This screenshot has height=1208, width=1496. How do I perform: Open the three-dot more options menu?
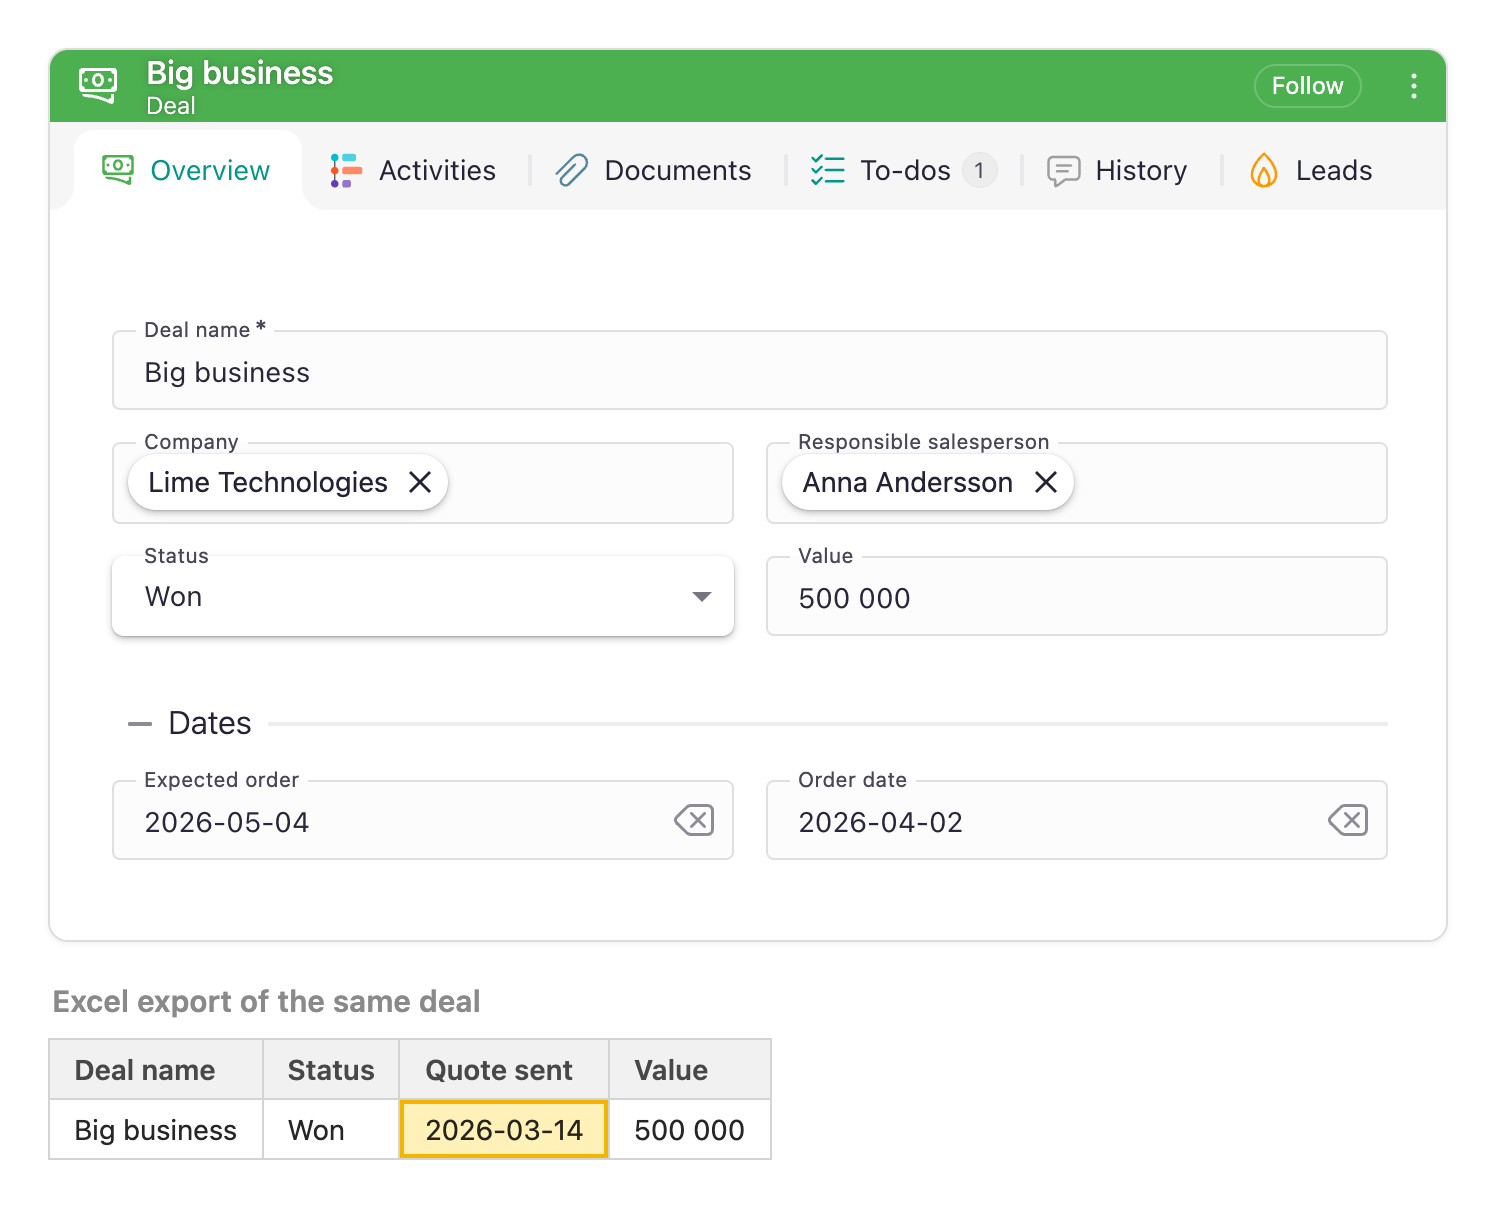[1413, 86]
